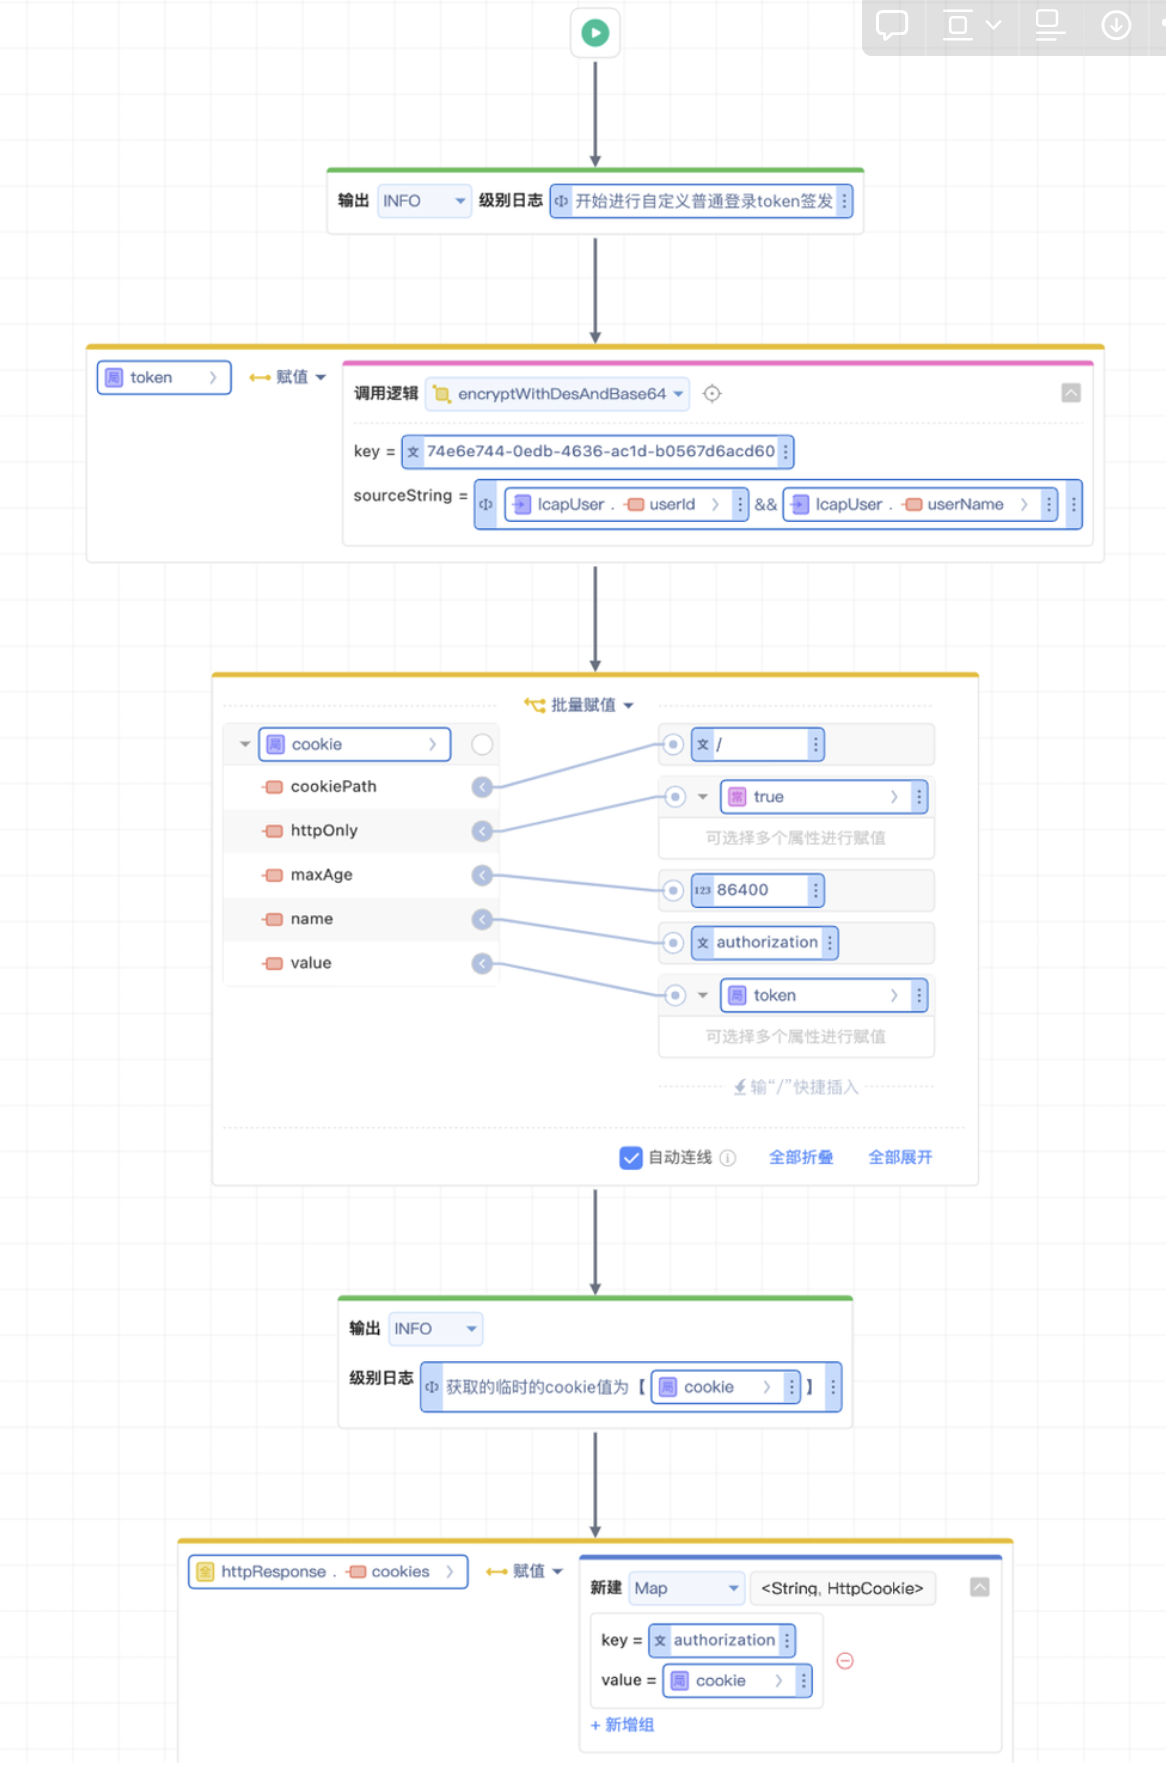This screenshot has height=1774, width=1166.
Task: Open more options for first log message
Action: point(845,201)
